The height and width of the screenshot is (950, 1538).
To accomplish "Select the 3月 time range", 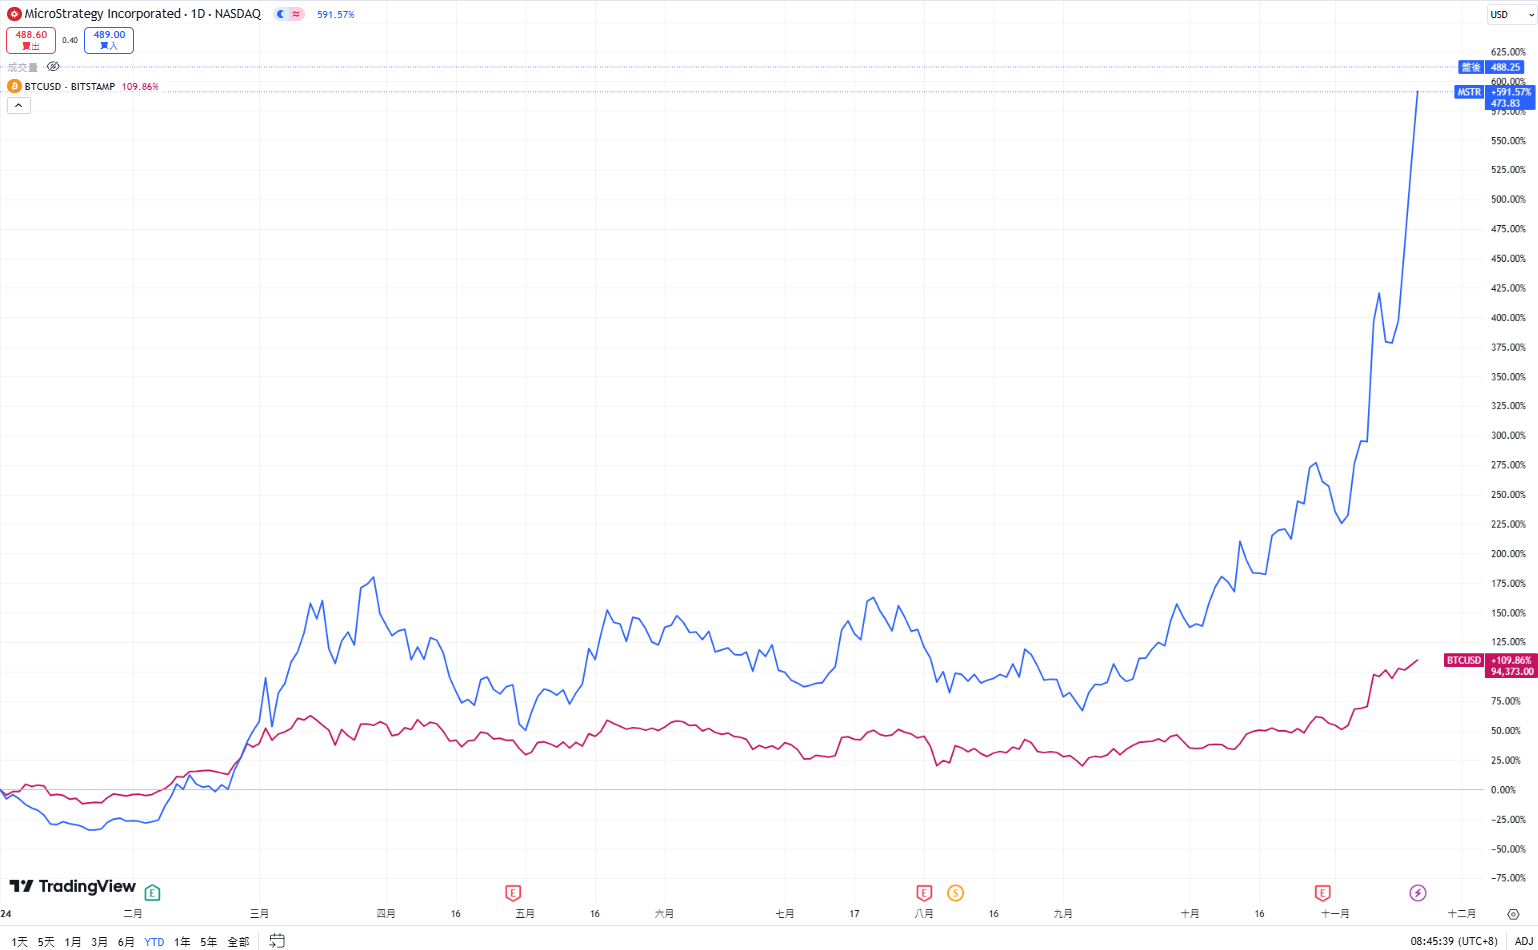I will coord(99,942).
